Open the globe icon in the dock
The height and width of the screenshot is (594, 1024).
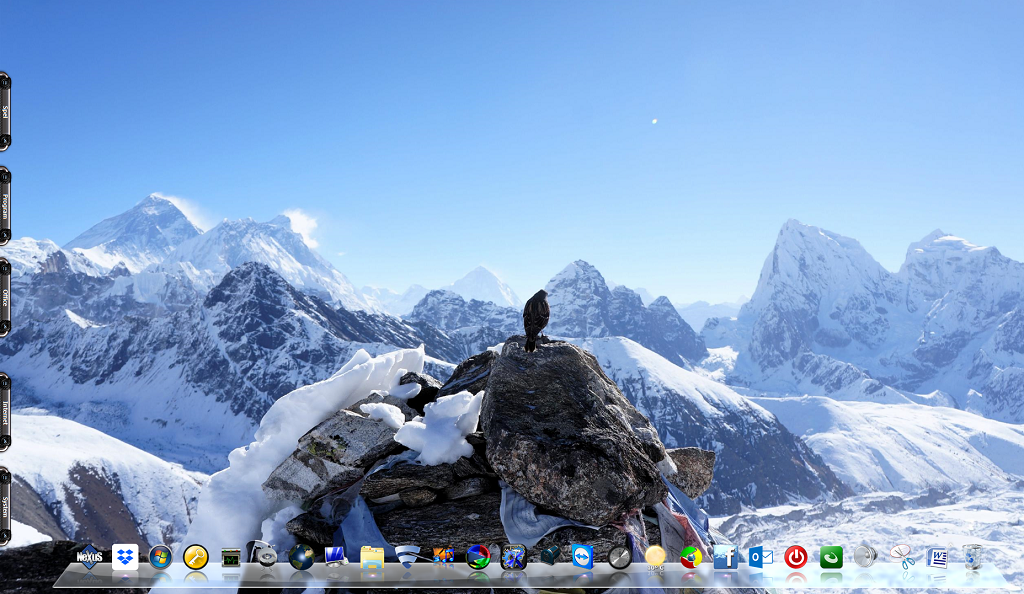point(302,557)
